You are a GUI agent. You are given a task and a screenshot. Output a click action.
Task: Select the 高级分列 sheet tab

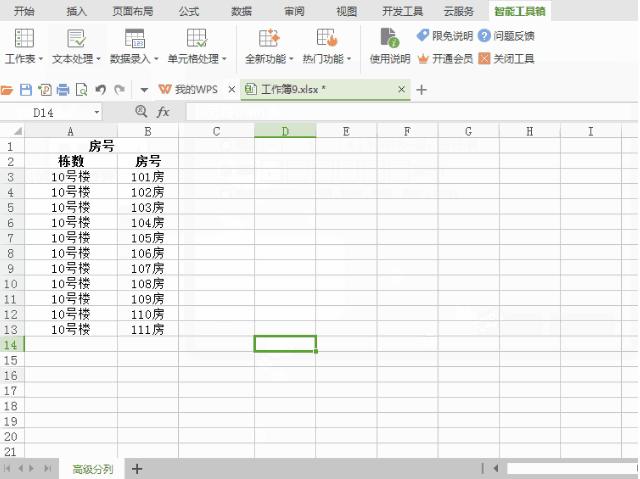coord(93,469)
